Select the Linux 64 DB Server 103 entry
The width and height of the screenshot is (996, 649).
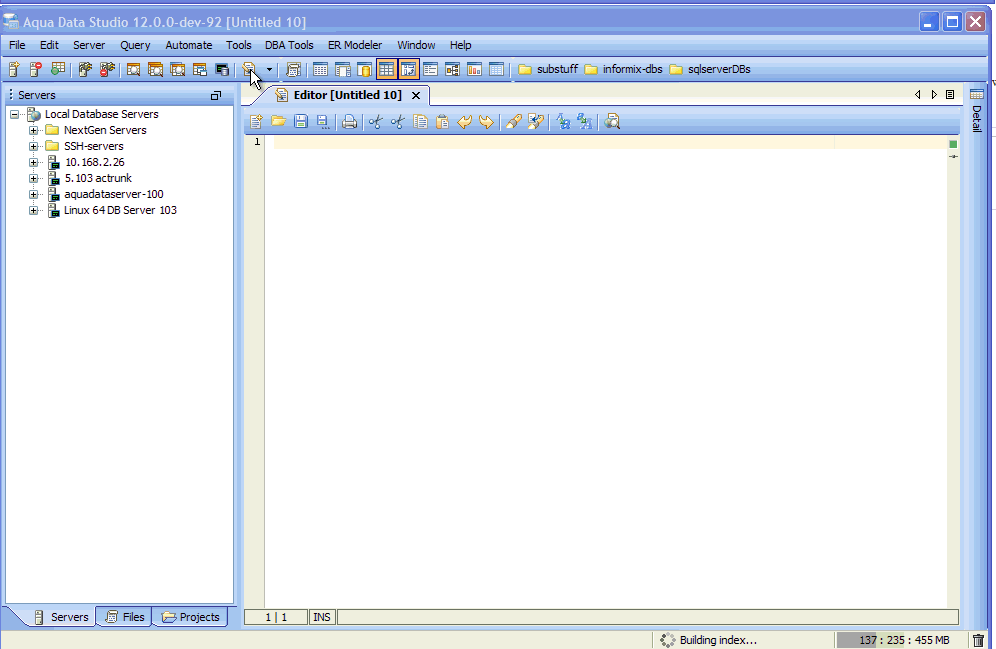[x=120, y=210]
